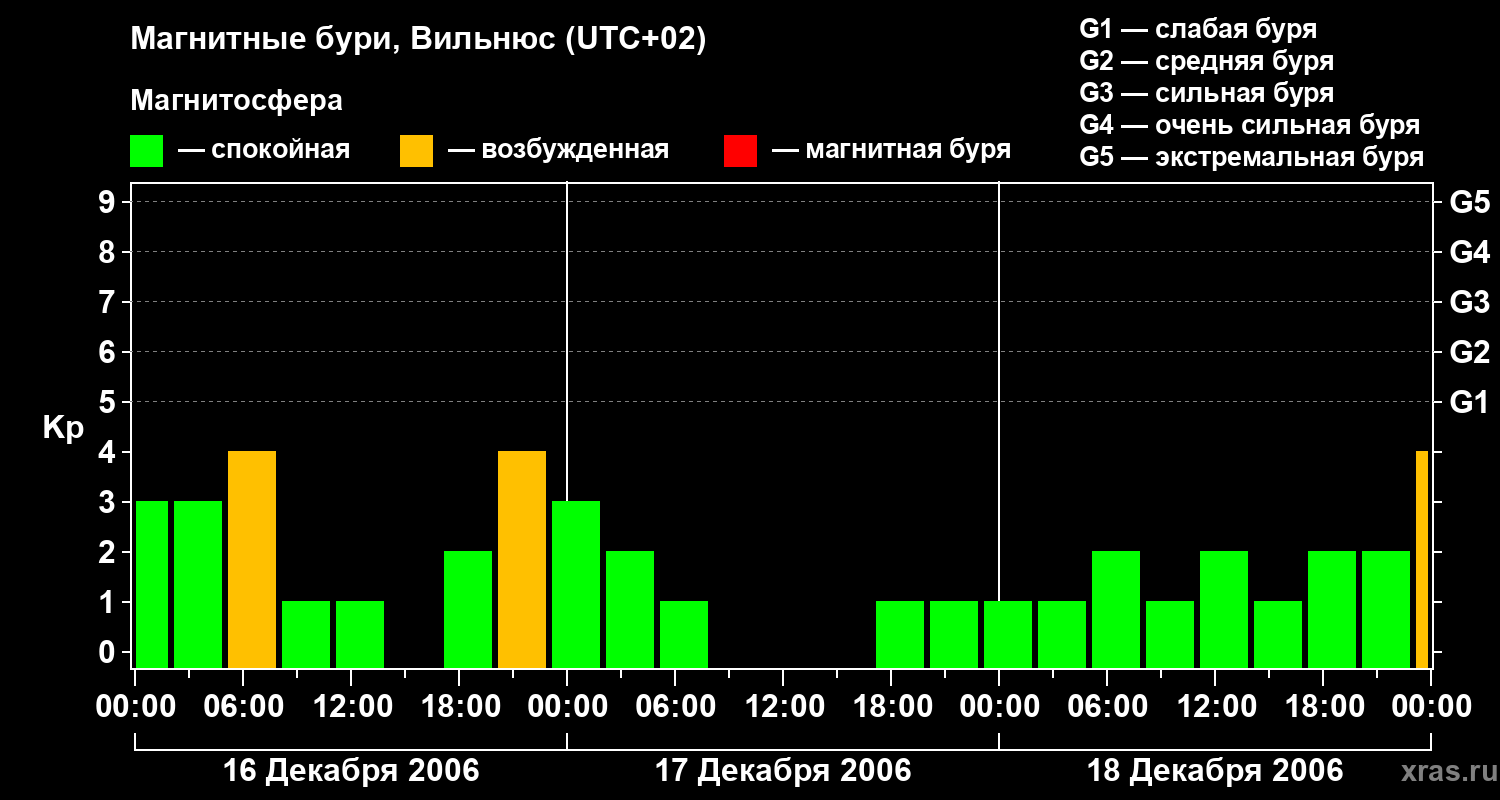Click the 'G4' label on the right axis

pyautogui.click(x=1470, y=252)
